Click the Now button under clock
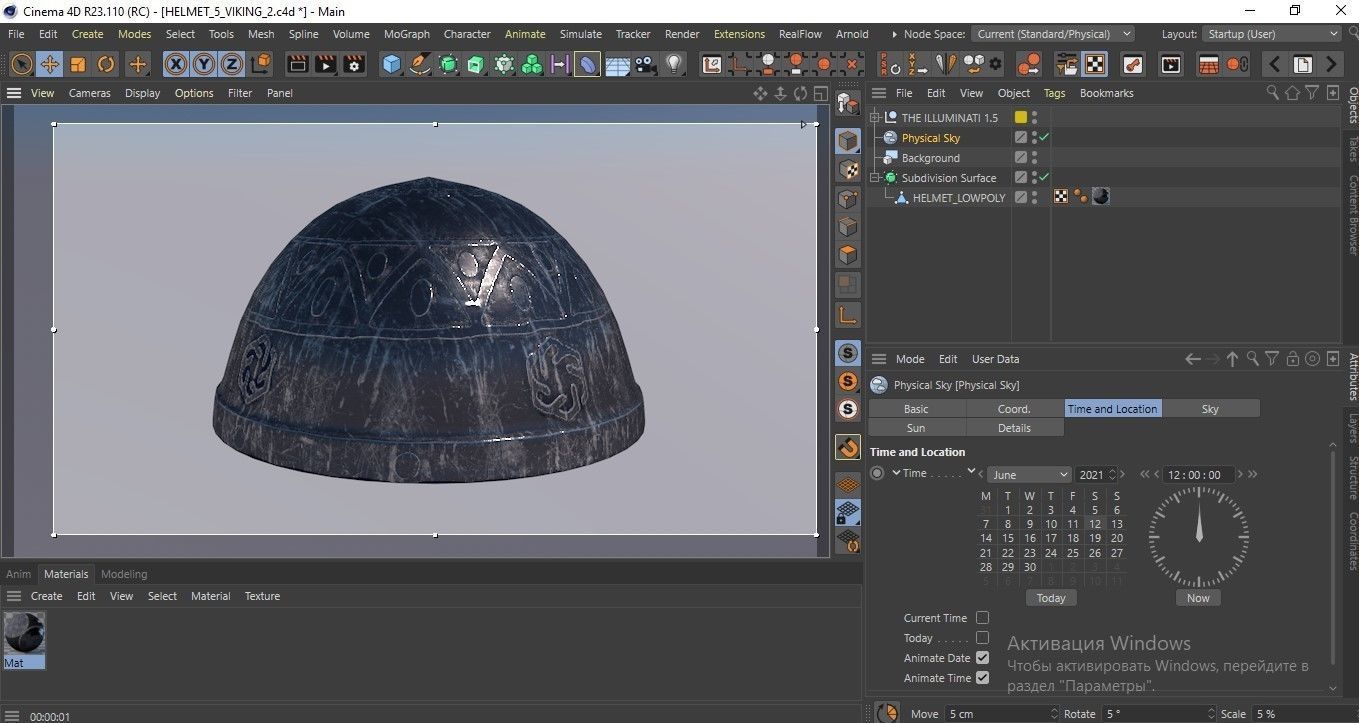The image size is (1359, 723). tap(1198, 598)
